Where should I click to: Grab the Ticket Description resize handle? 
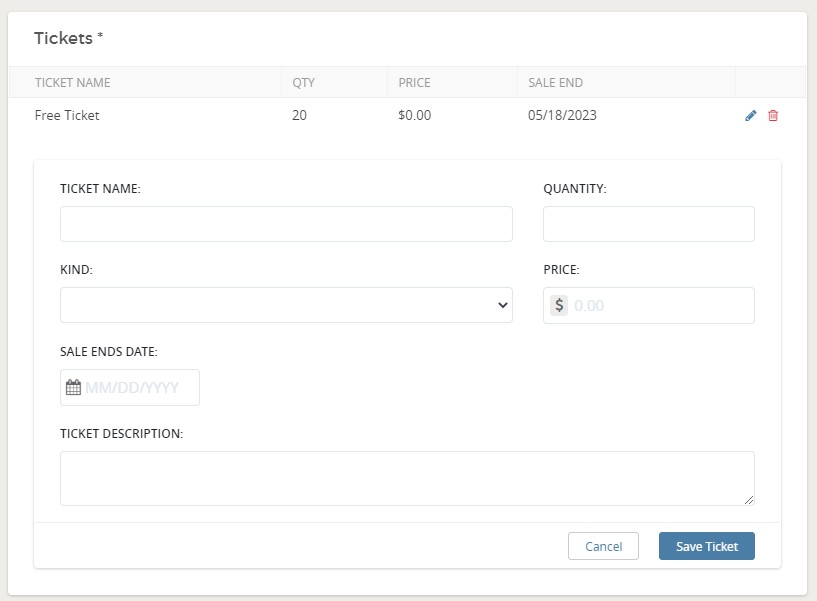(748, 499)
